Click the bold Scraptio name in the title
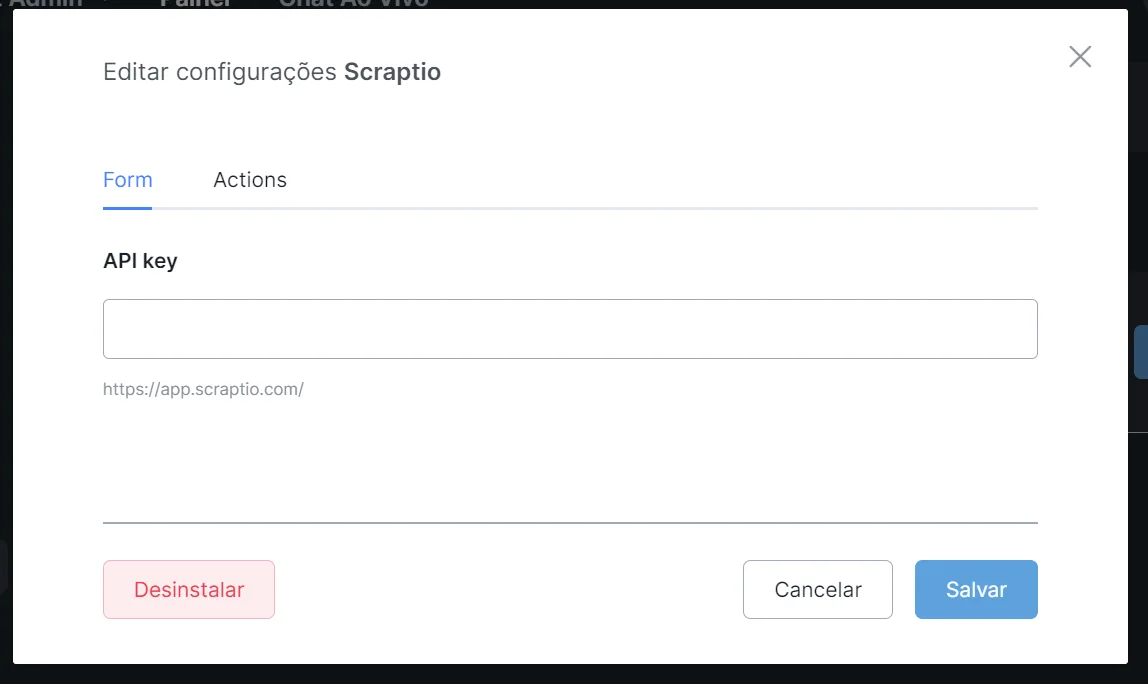The height and width of the screenshot is (684, 1148). tap(392, 72)
